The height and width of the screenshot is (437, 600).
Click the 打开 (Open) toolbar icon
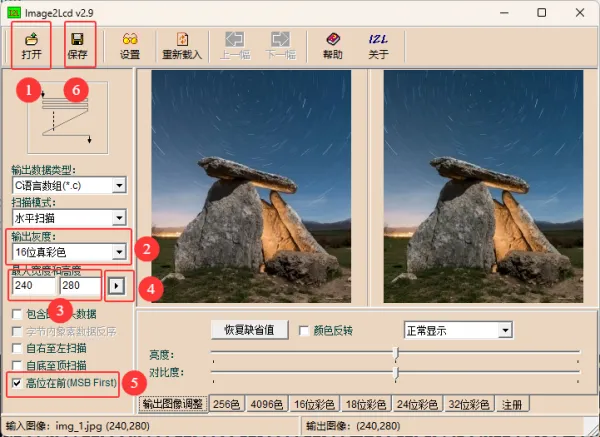[32, 45]
